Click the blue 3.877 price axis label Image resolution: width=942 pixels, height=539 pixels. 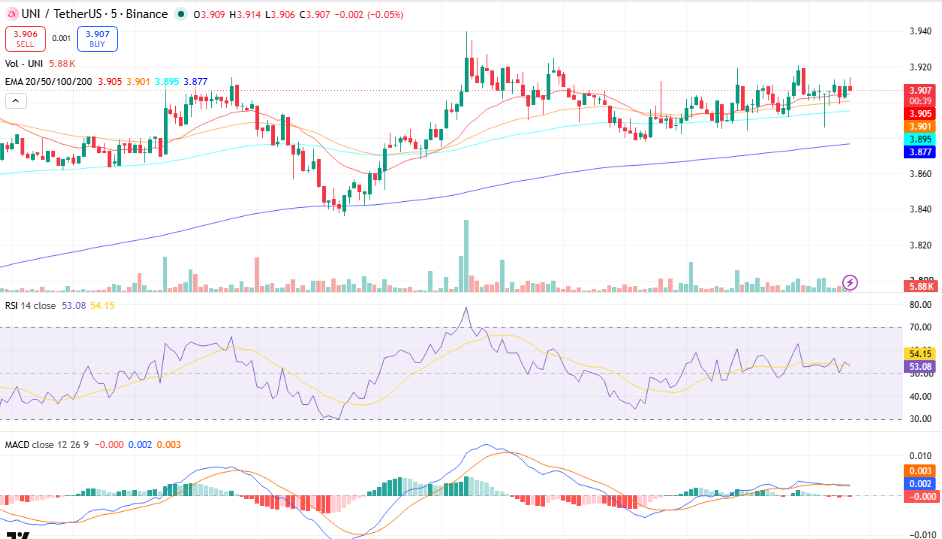coord(920,152)
